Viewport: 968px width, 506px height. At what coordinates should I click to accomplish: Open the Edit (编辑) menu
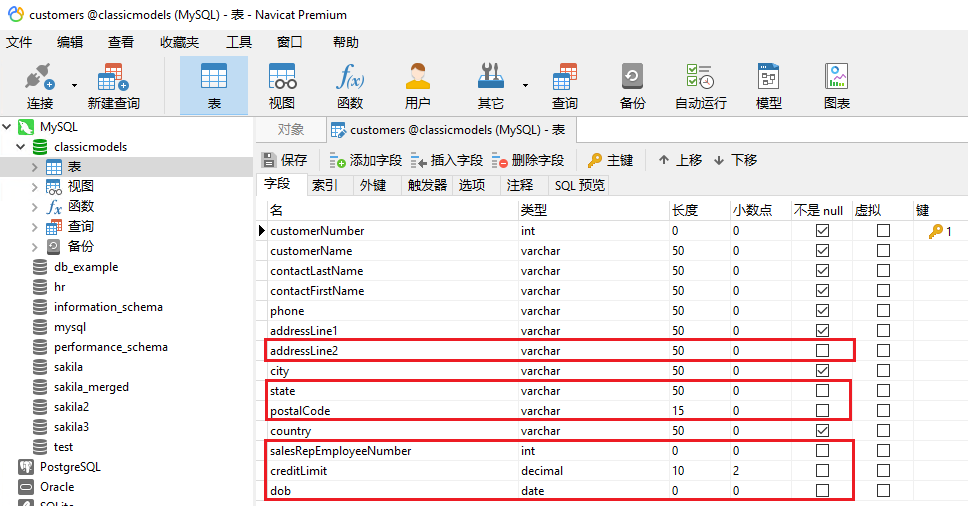click(70, 42)
